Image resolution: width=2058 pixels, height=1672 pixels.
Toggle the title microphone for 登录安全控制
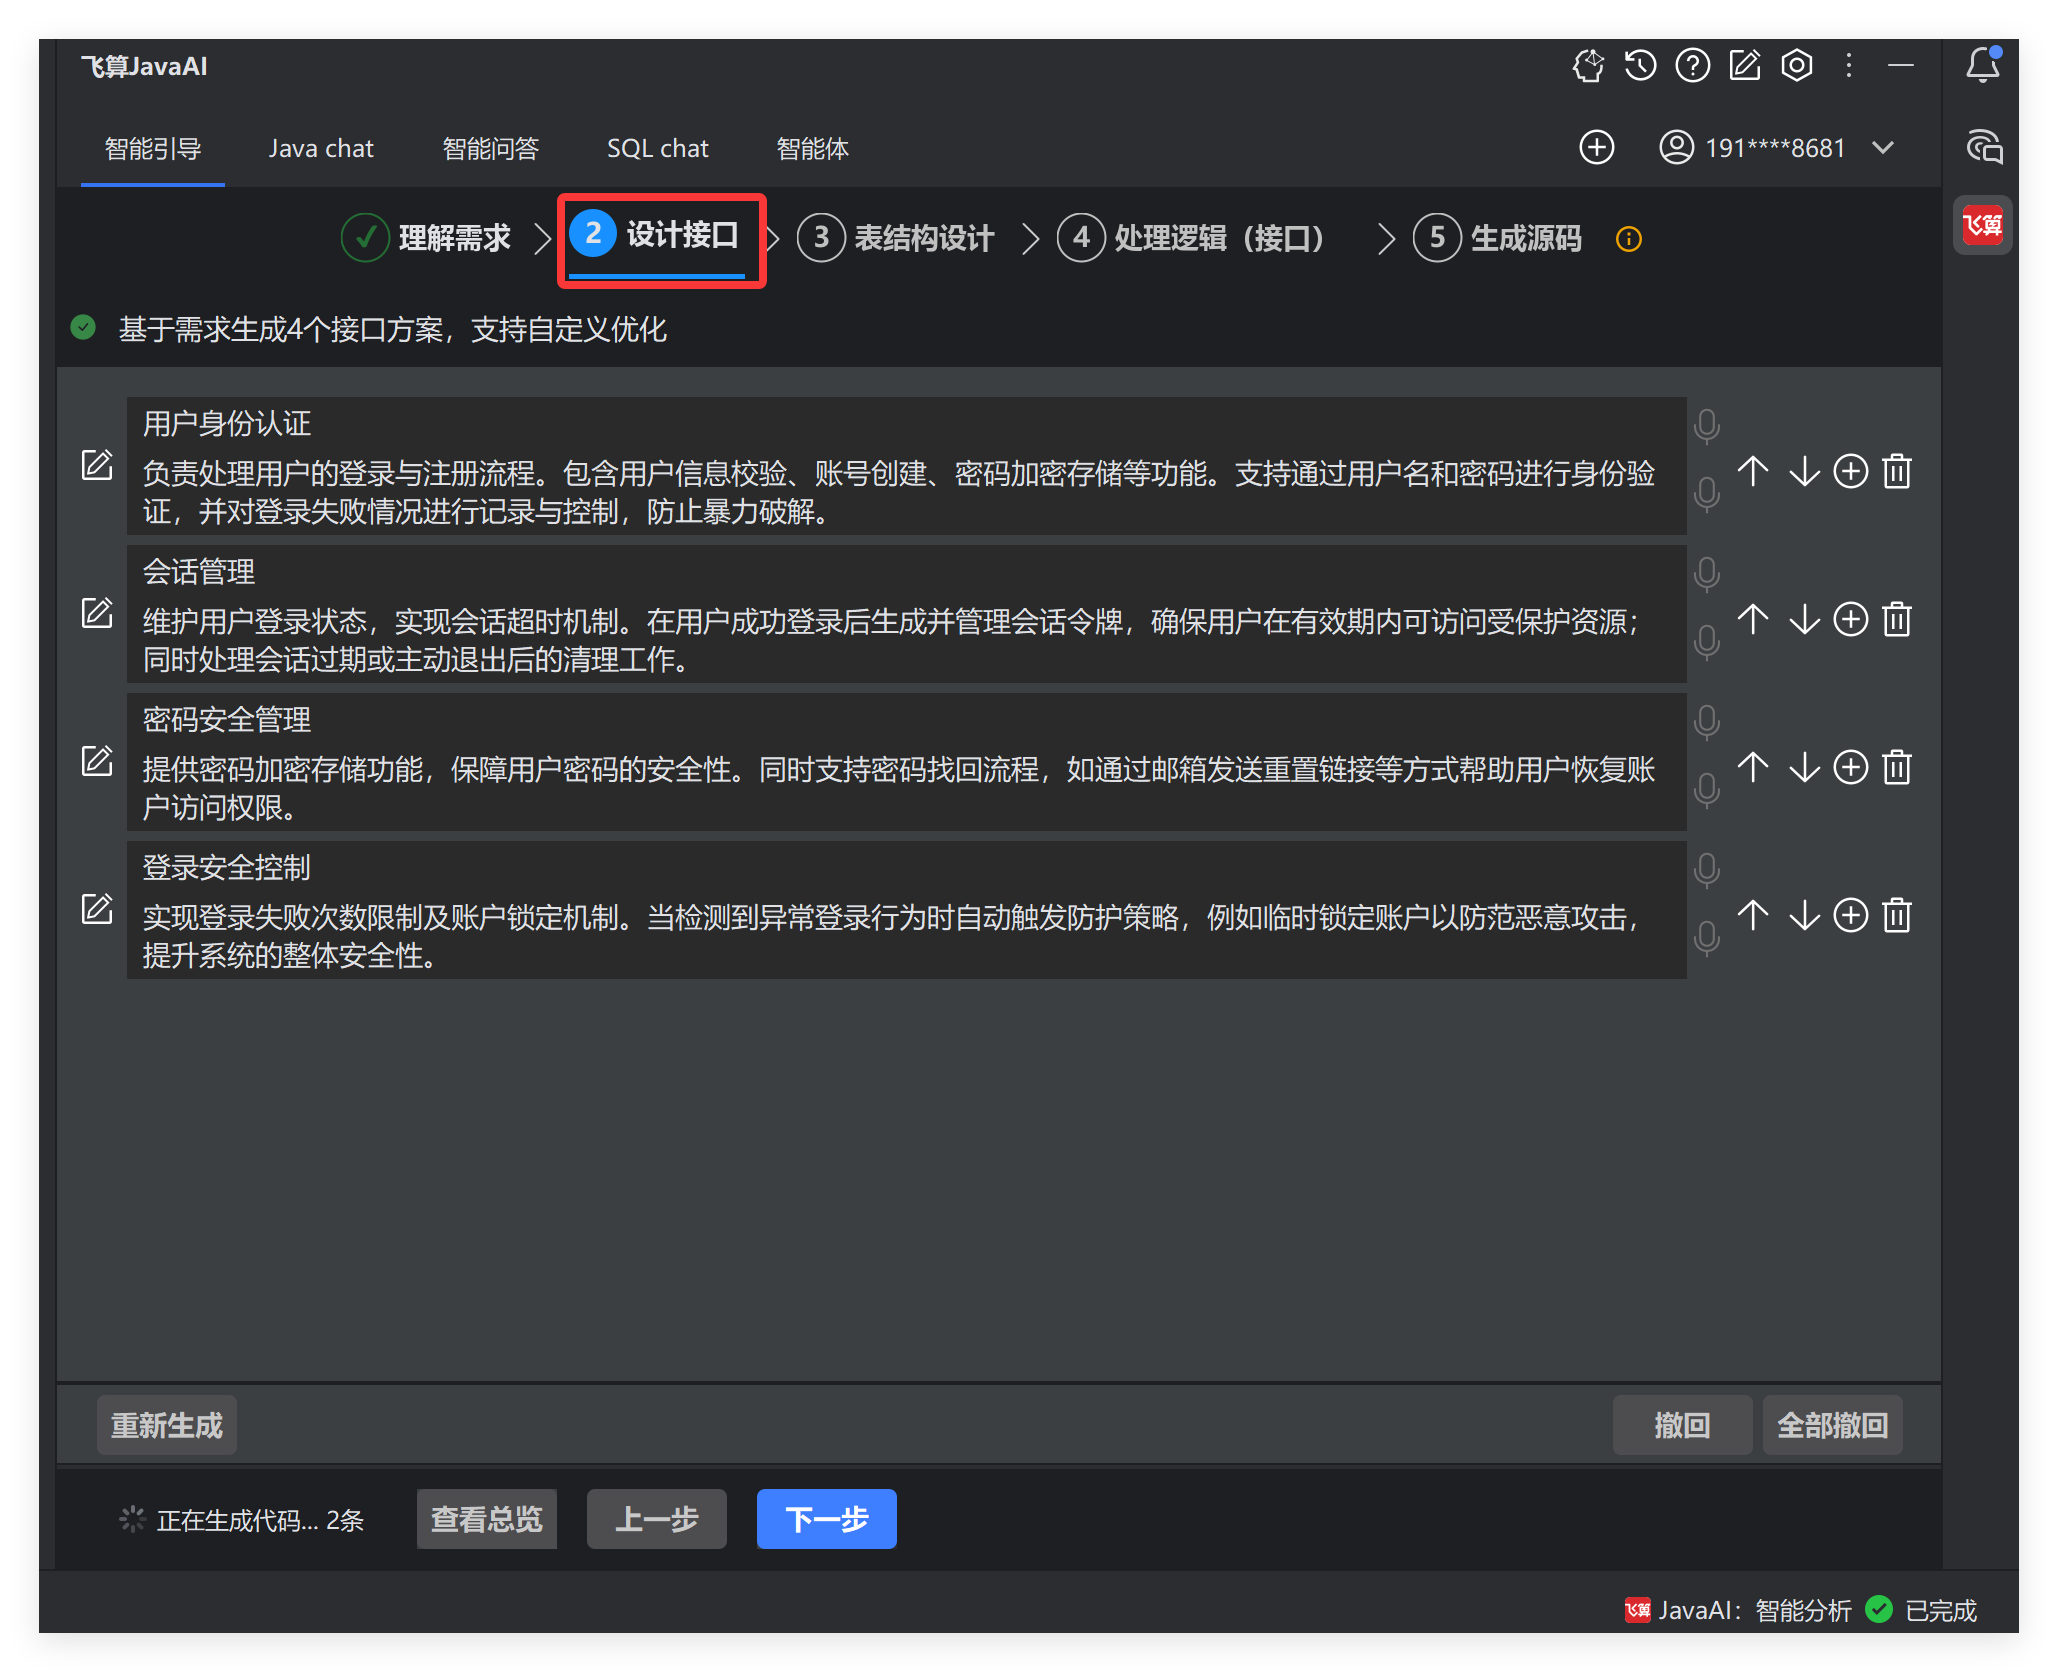1707,869
